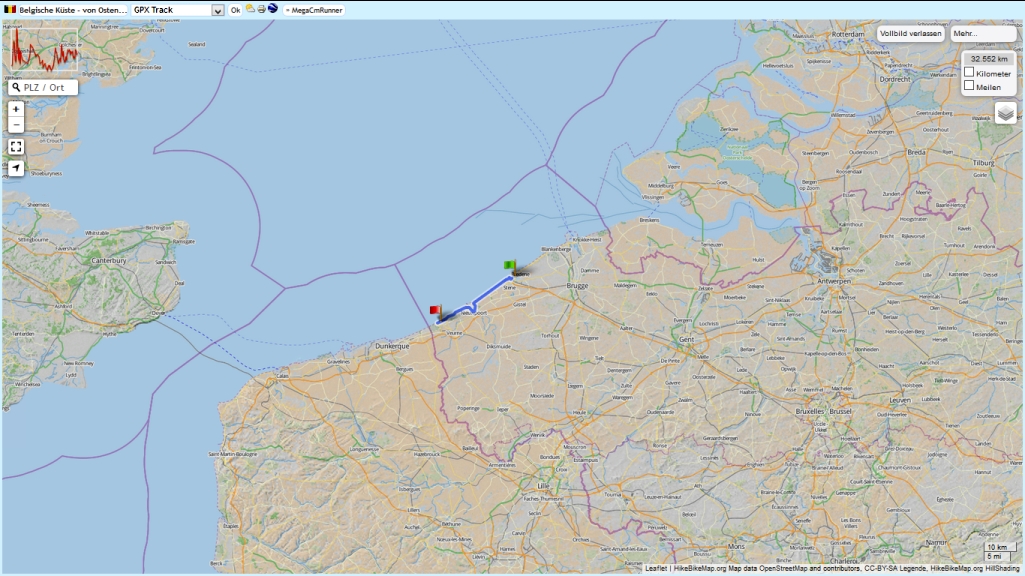The width and height of the screenshot is (1025, 576).
Task: Open the Leaflet attribution link
Action: [656, 569]
